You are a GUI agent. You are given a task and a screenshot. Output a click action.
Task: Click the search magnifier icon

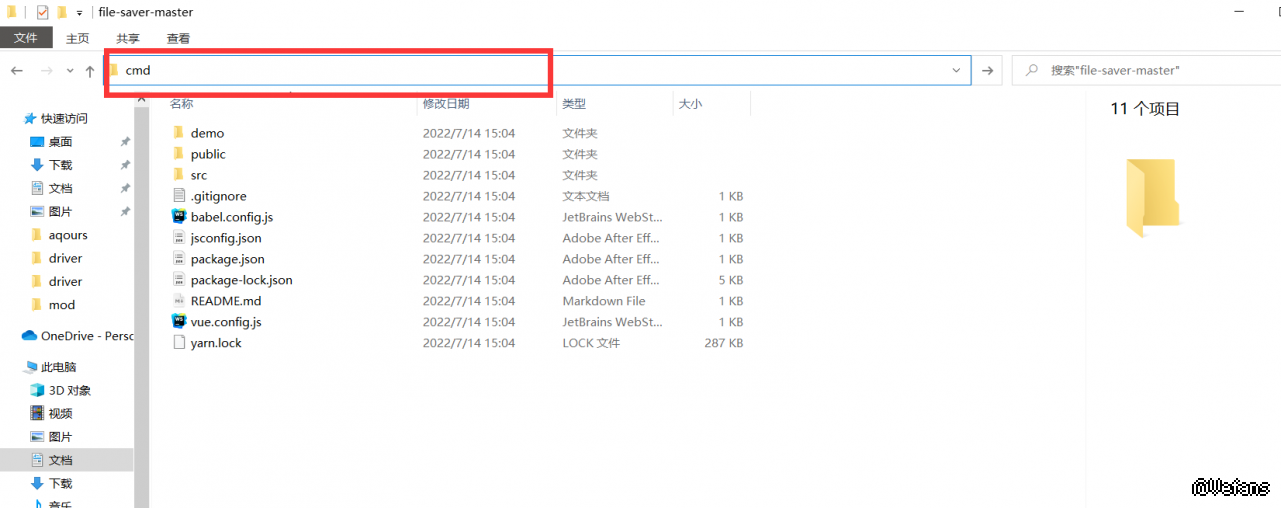point(1030,70)
